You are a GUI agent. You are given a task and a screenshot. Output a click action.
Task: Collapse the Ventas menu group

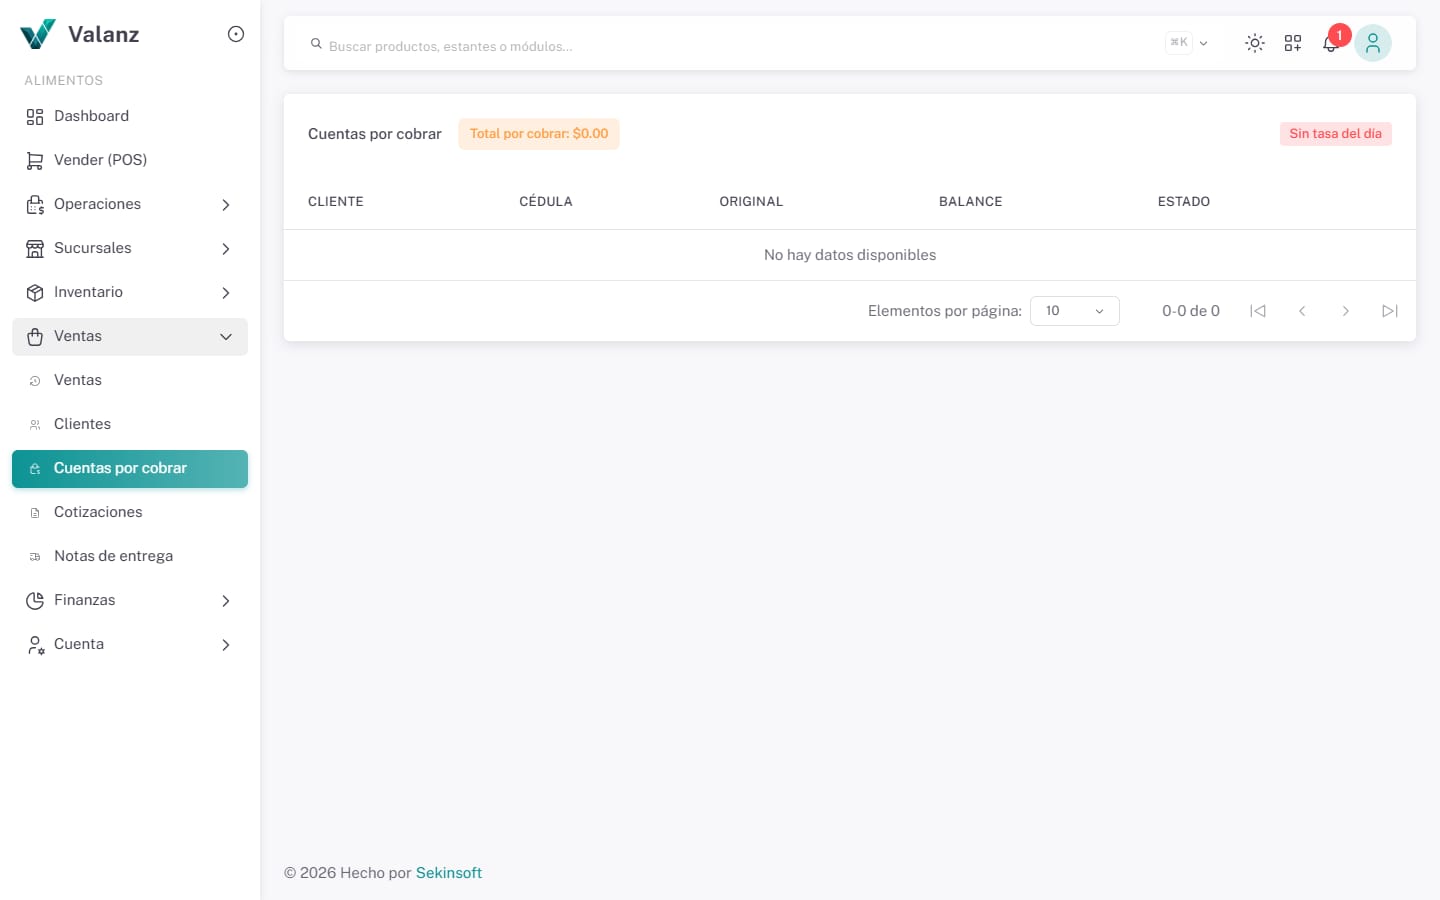130,336
